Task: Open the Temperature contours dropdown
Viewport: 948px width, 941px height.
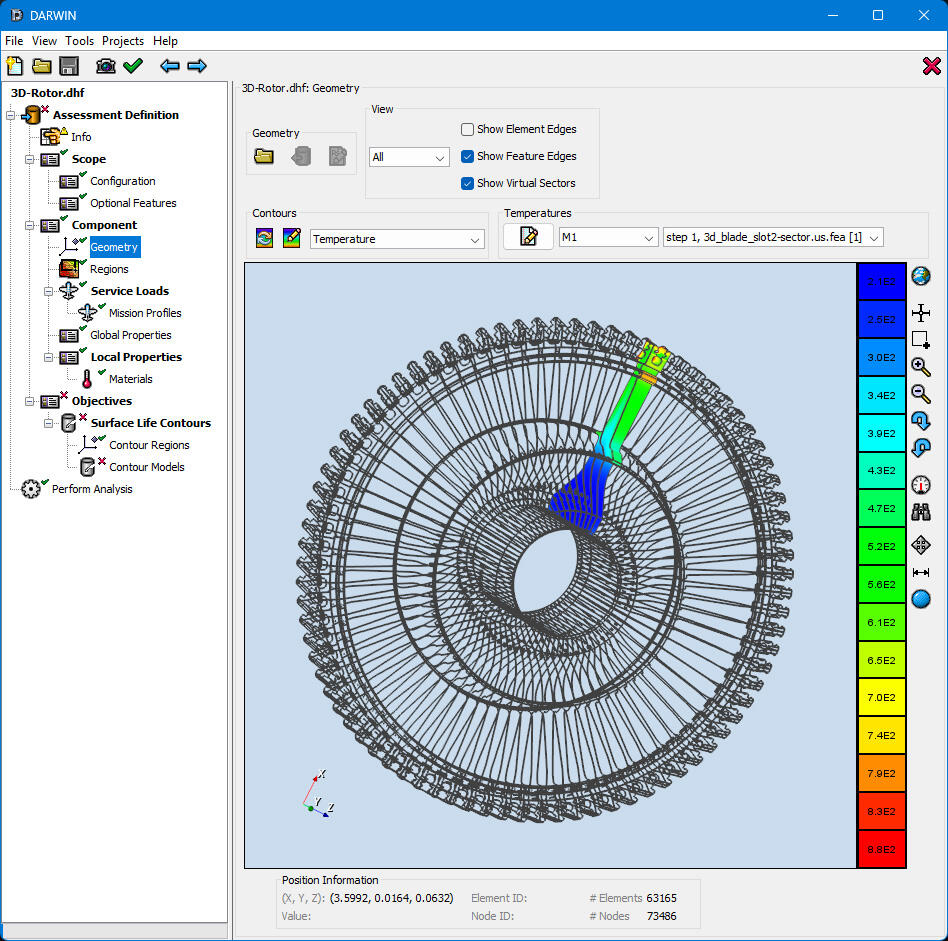Action: coord(397,239)
